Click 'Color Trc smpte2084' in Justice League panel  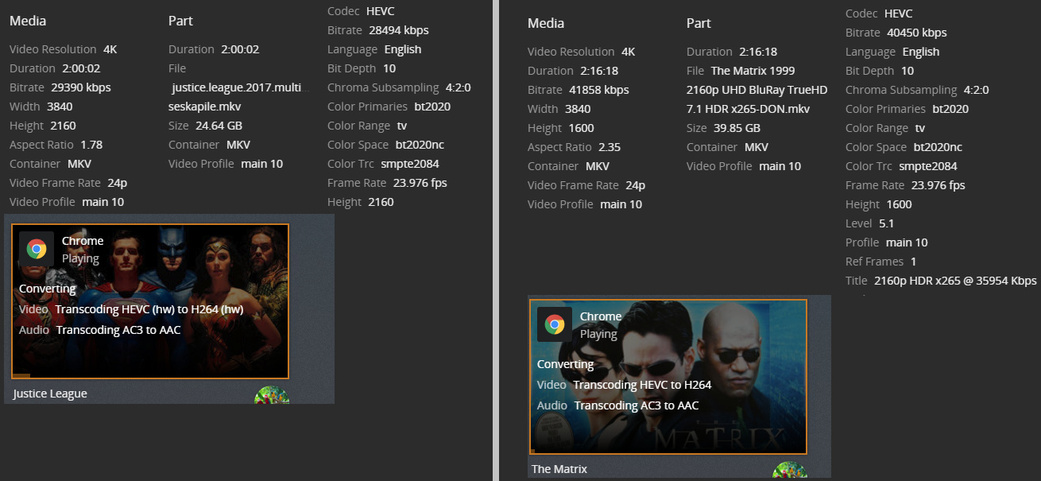(383, 164)
